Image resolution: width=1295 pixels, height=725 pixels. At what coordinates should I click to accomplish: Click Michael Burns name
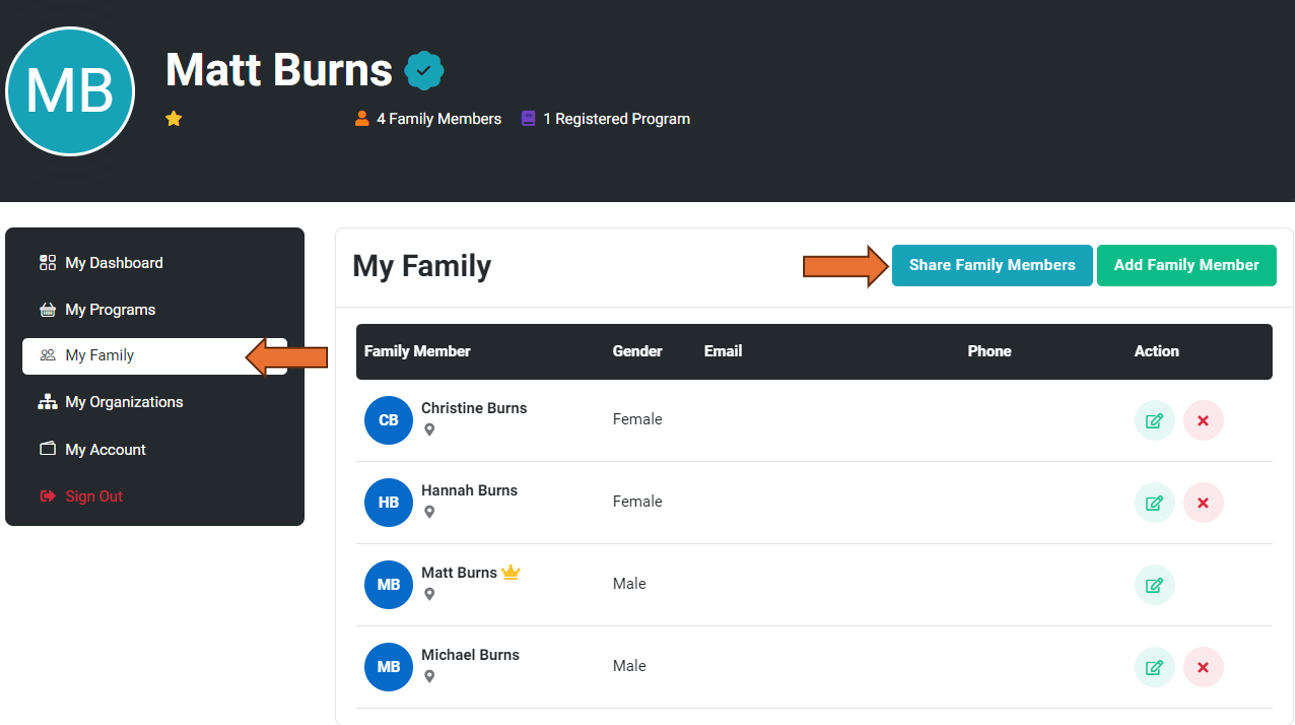tap(470, 655)
